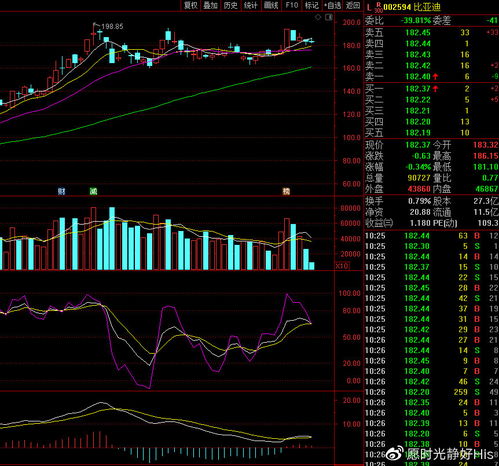
Task: Click the 委差 label
Action: point(442,21)
